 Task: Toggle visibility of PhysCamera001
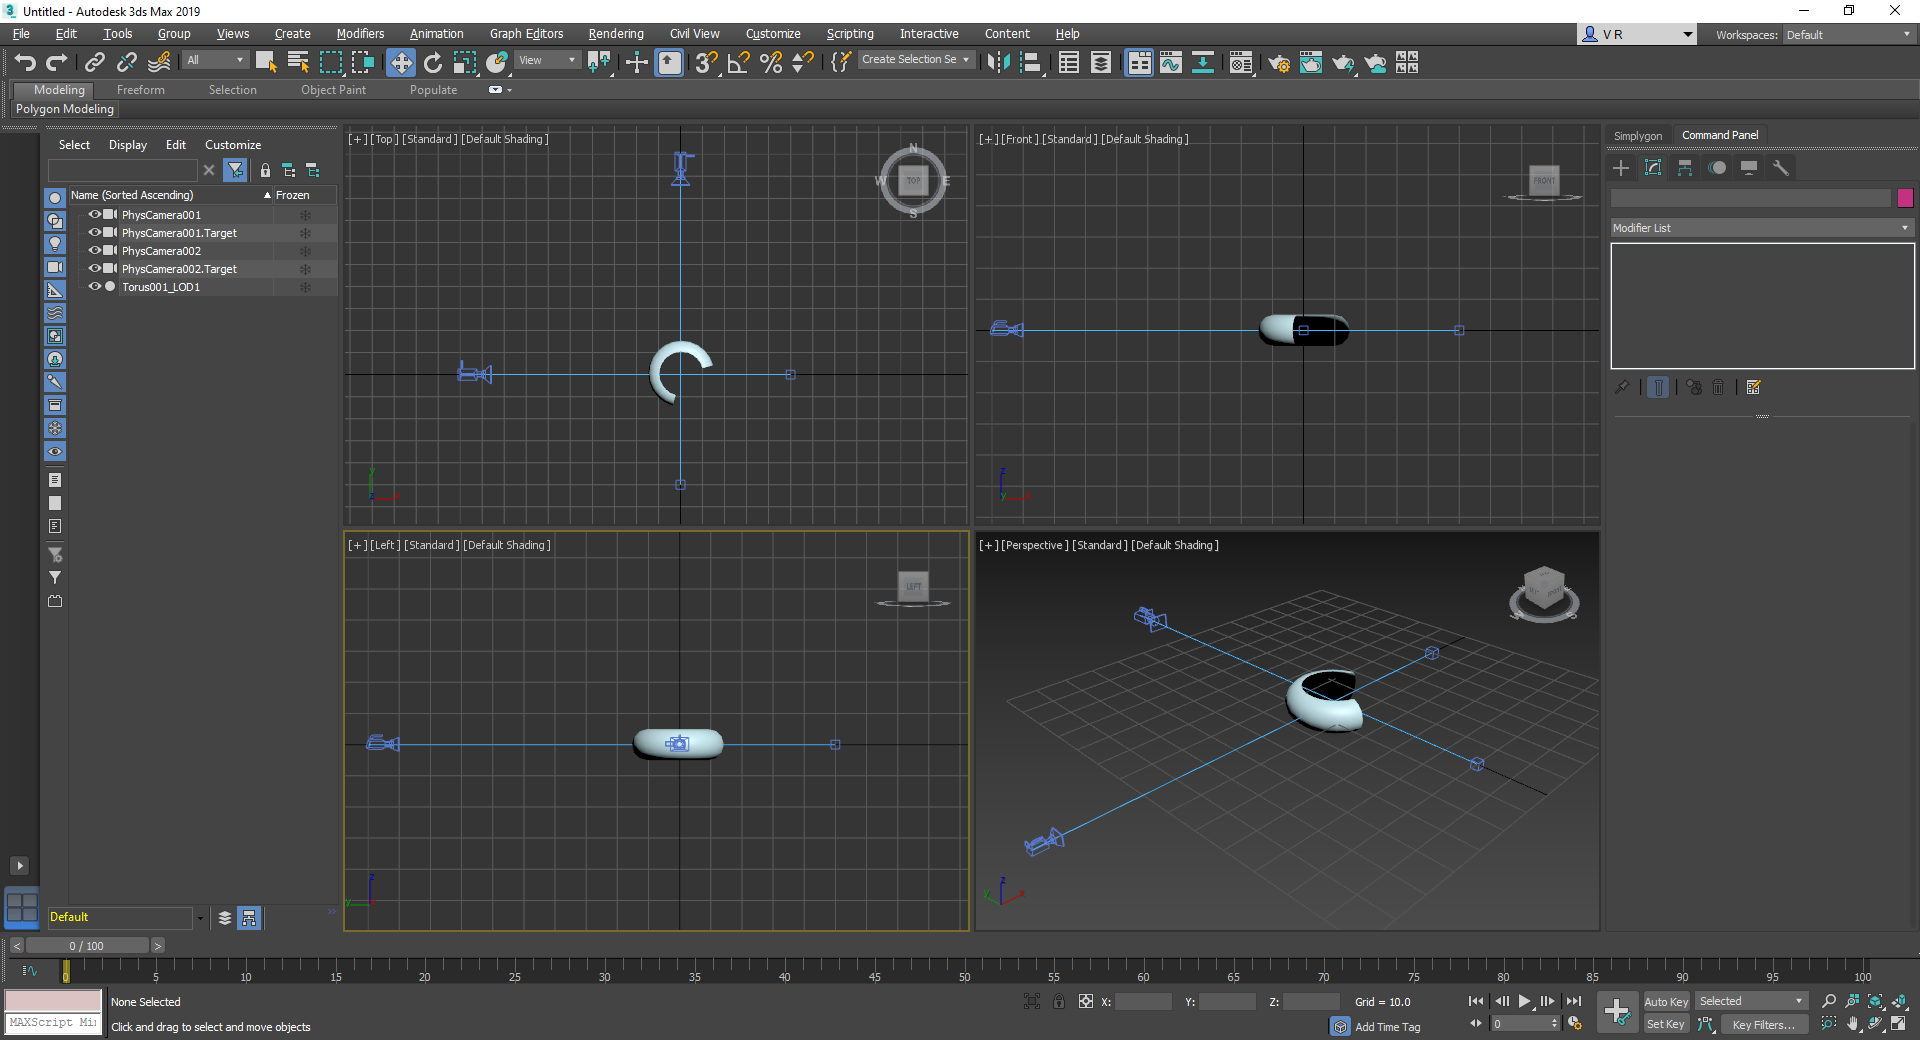[95, 215]
